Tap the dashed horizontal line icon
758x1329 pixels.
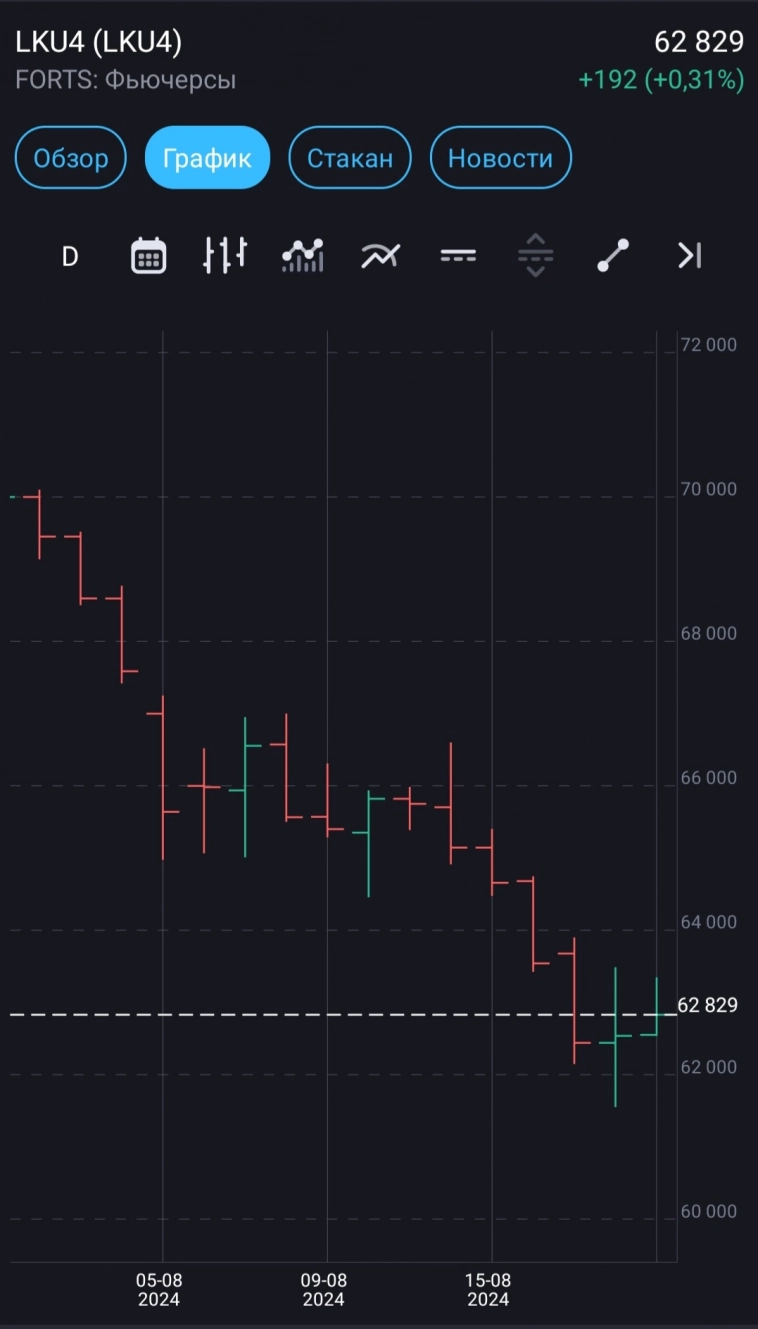point(458,256)
